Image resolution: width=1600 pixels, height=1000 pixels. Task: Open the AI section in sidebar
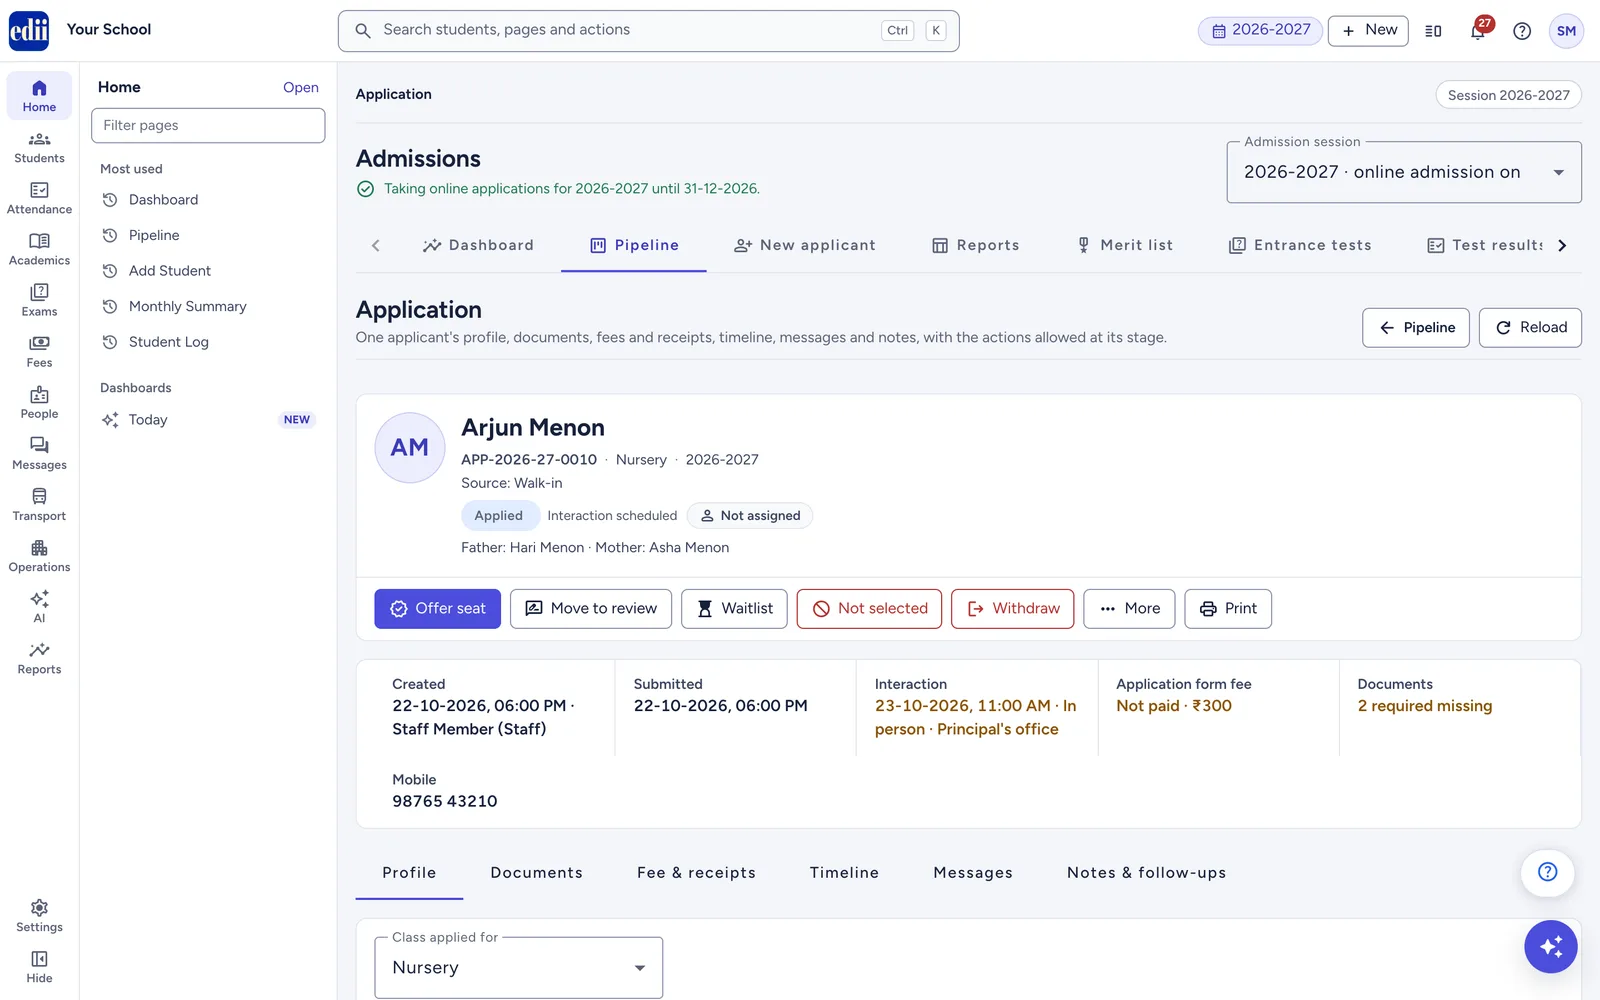39,606
